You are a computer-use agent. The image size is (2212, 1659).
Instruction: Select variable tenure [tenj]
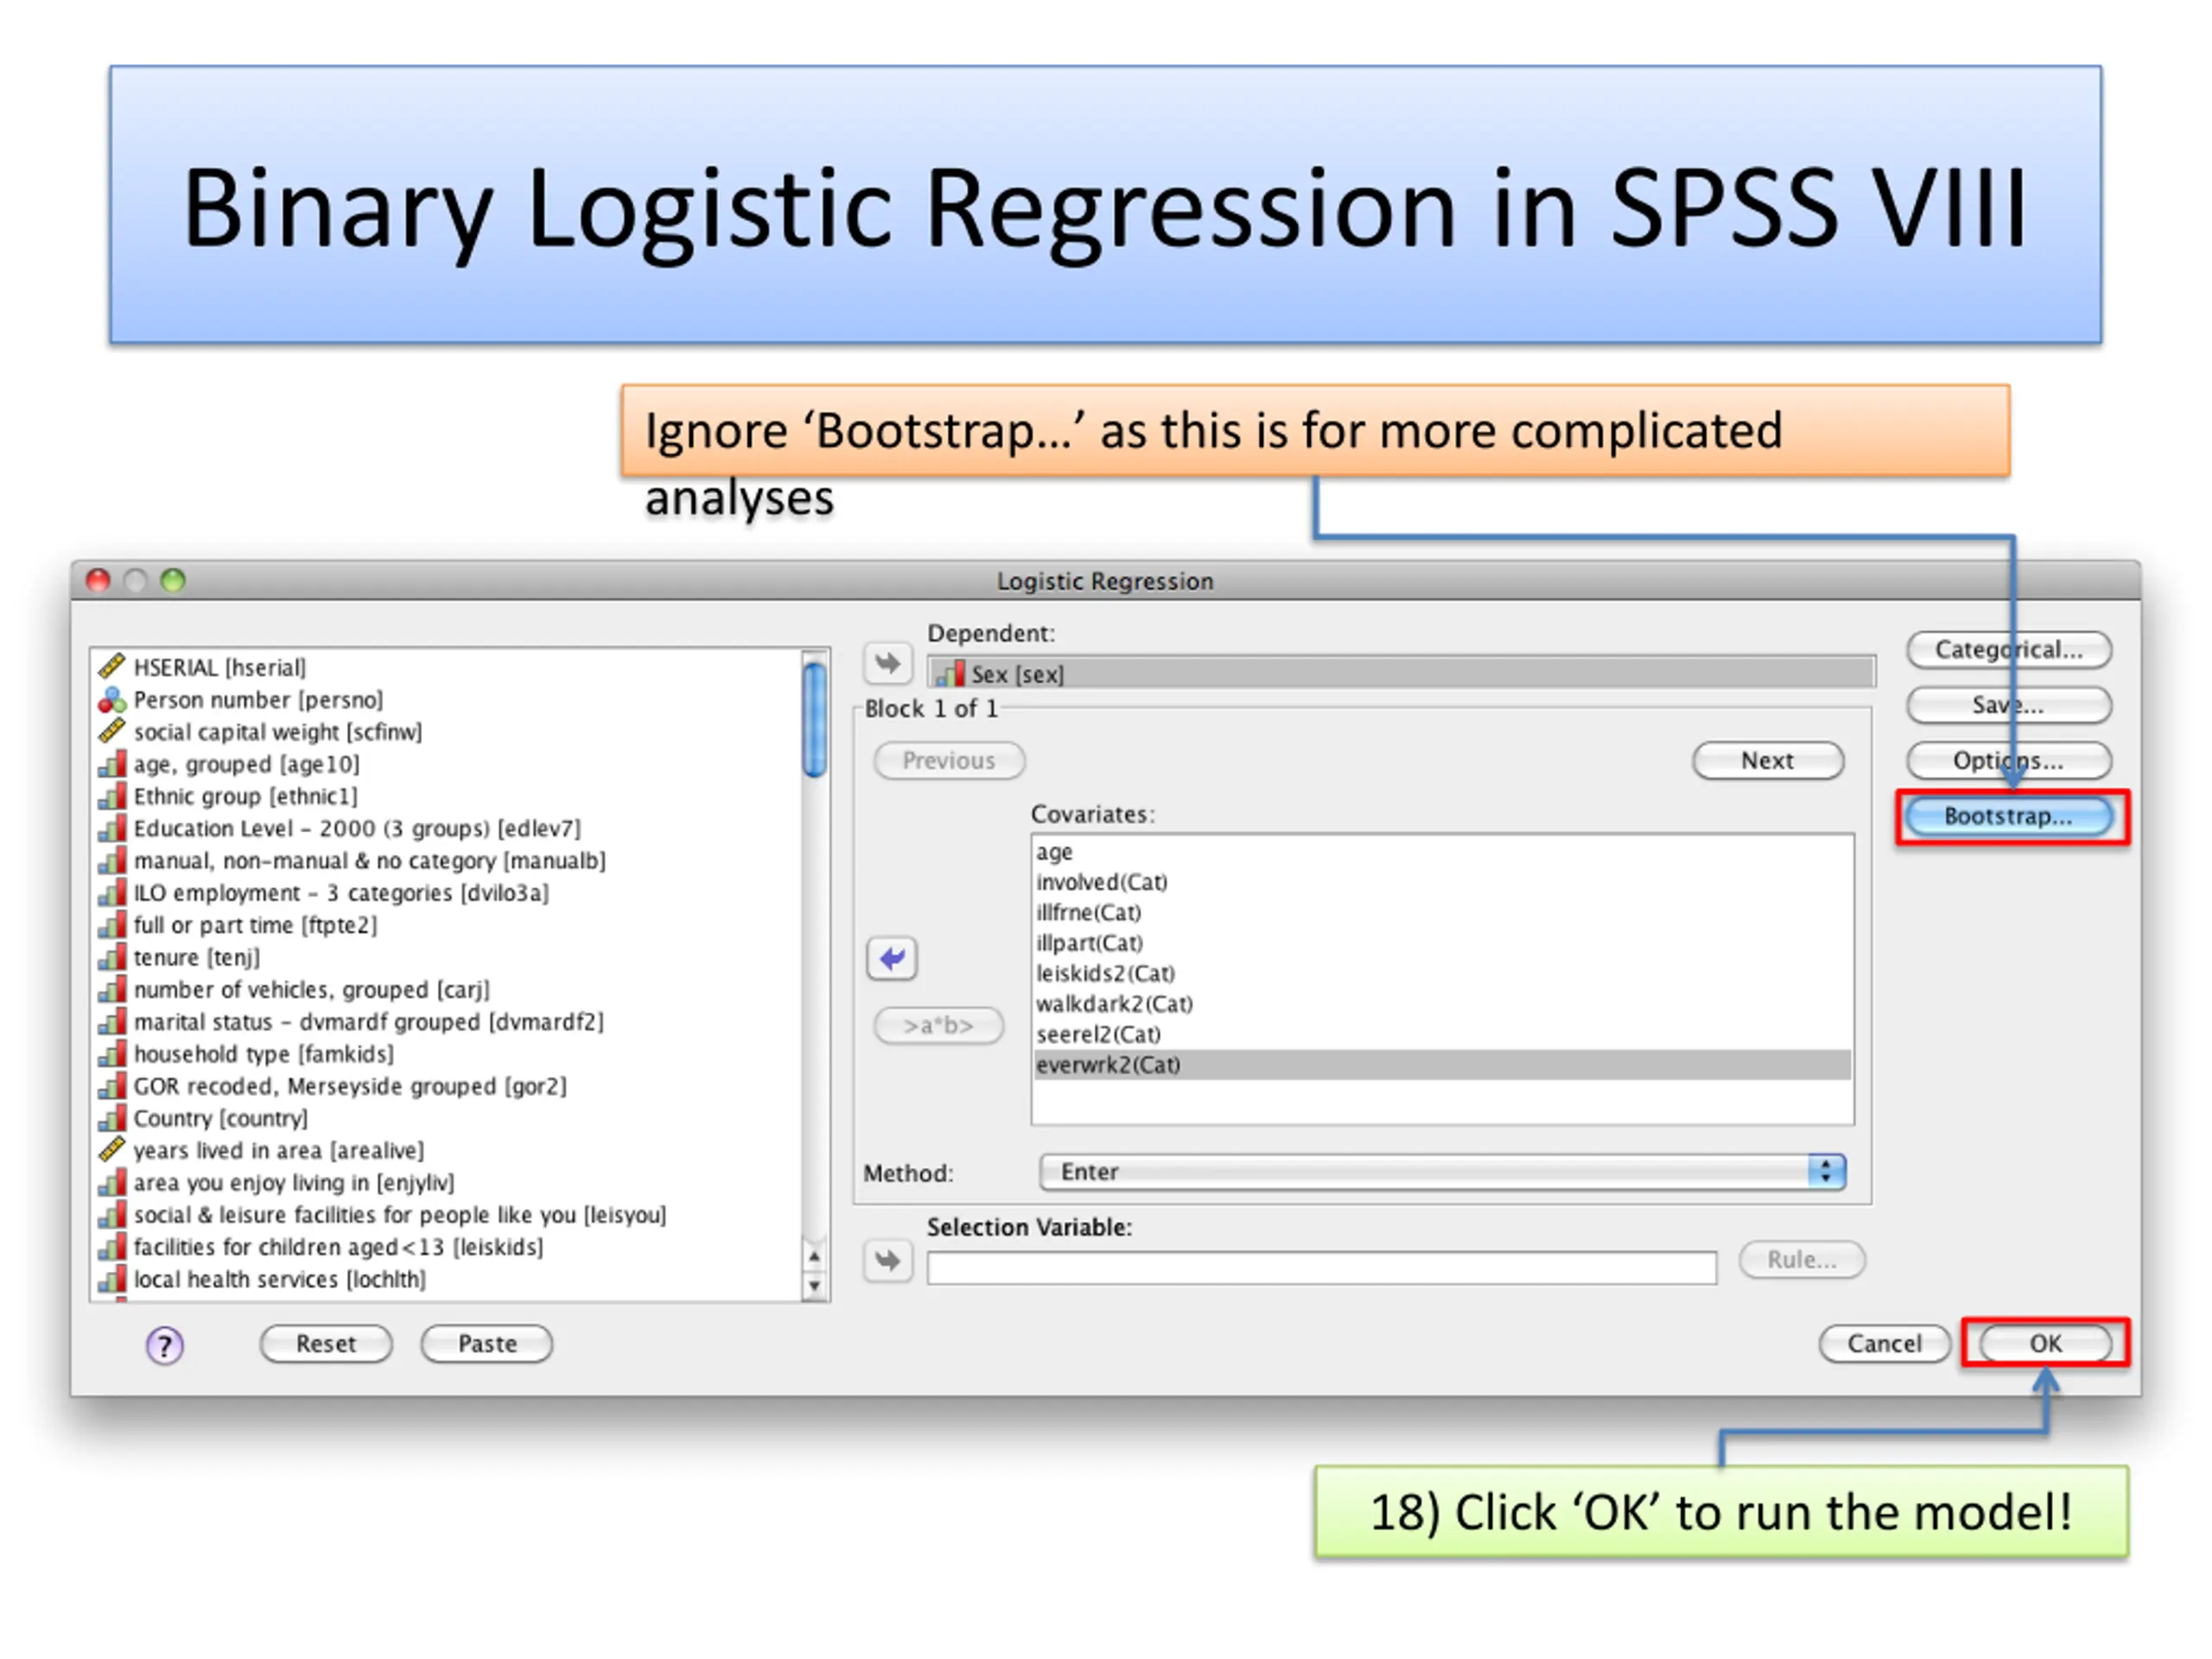447,957
